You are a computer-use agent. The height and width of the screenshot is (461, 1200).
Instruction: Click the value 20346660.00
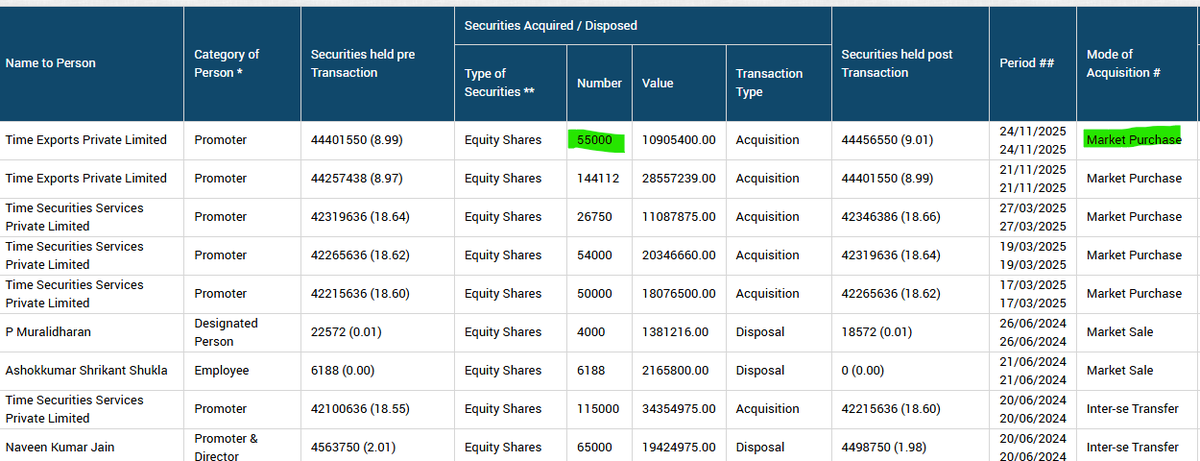pos(679,255)
